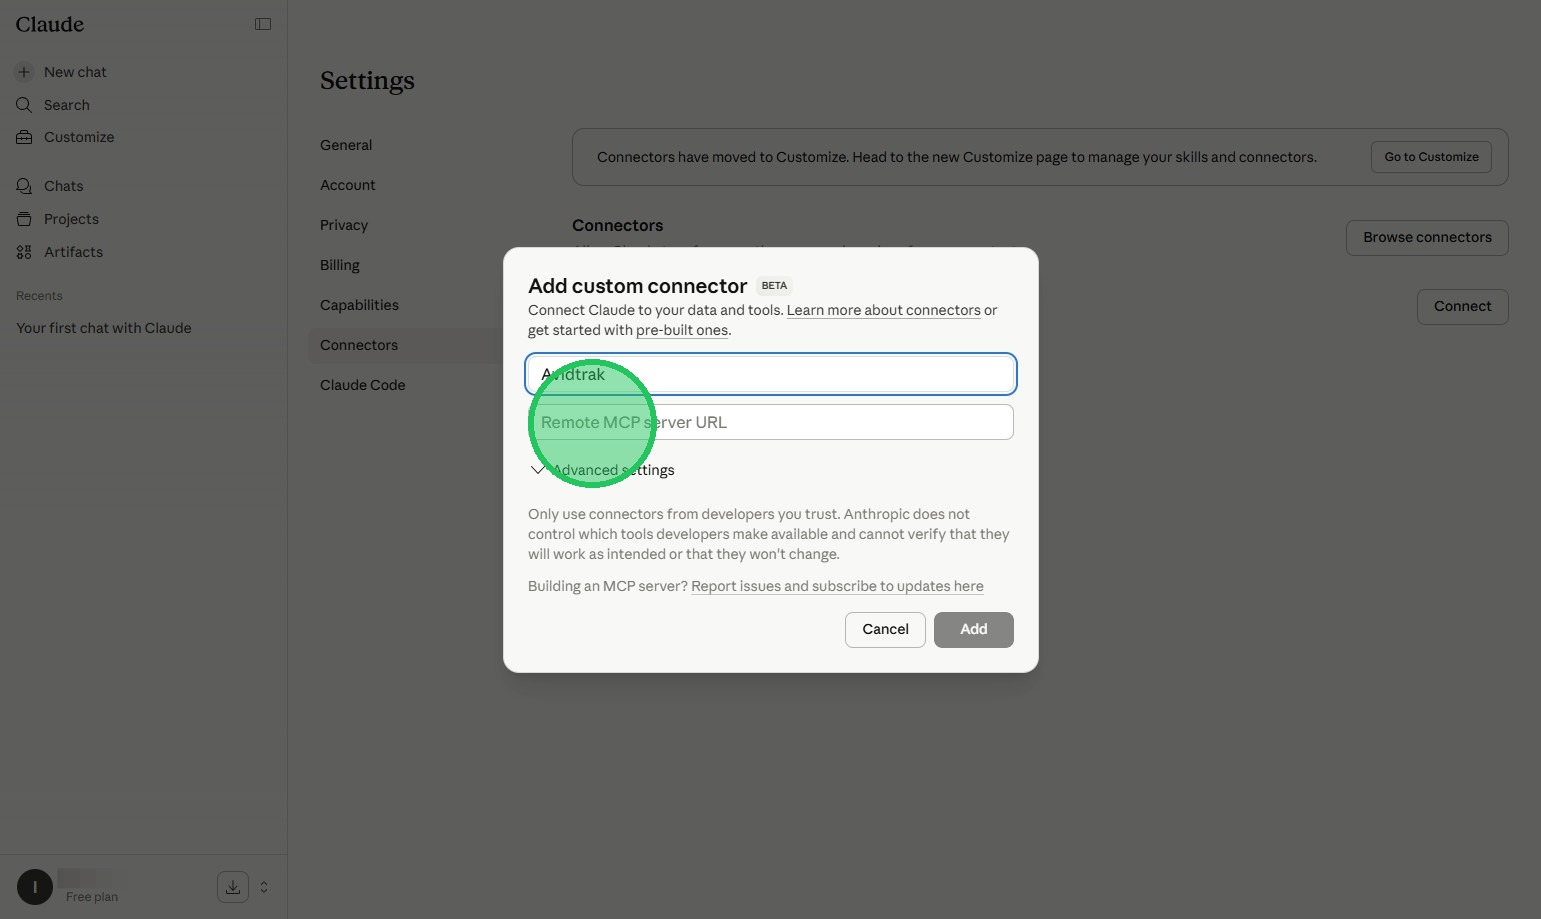Follow the pre-built ones link
This screenshot has width=1541, height=919.
pos(682,330)
